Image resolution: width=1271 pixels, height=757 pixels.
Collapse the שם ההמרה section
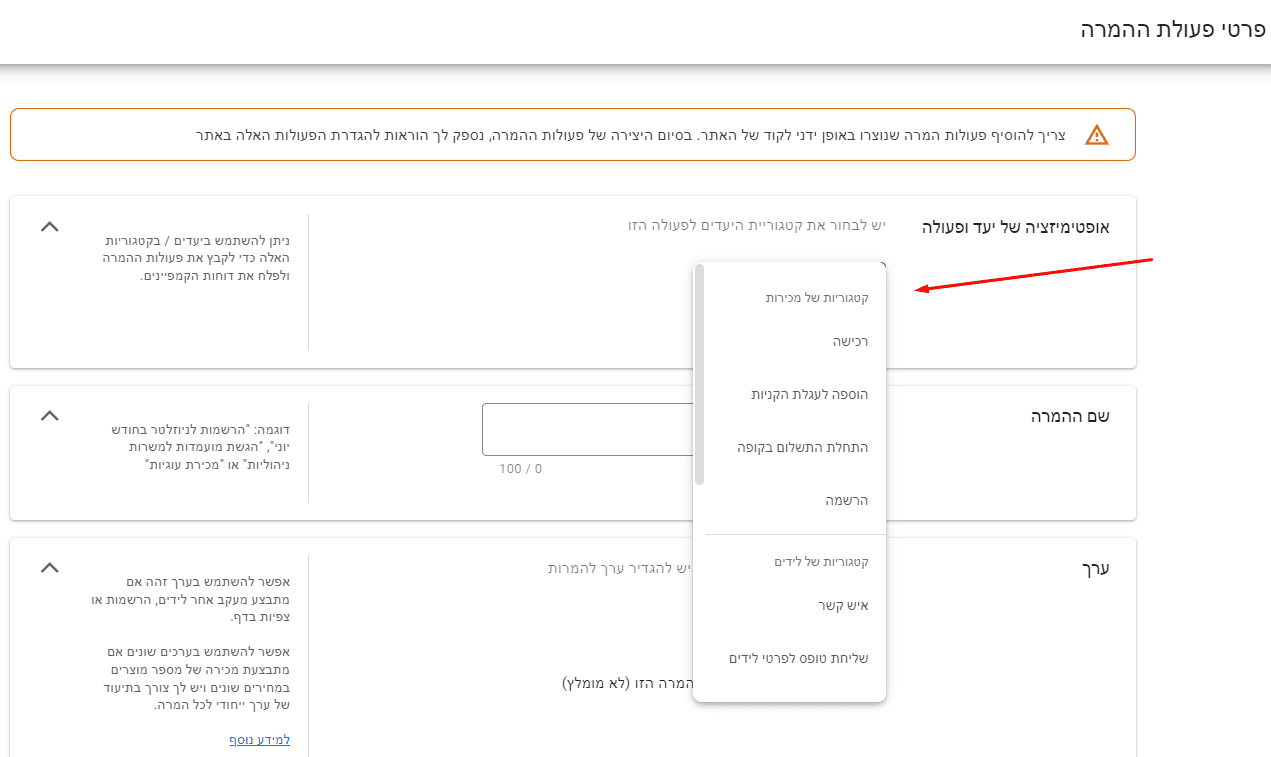pos(49,416)
